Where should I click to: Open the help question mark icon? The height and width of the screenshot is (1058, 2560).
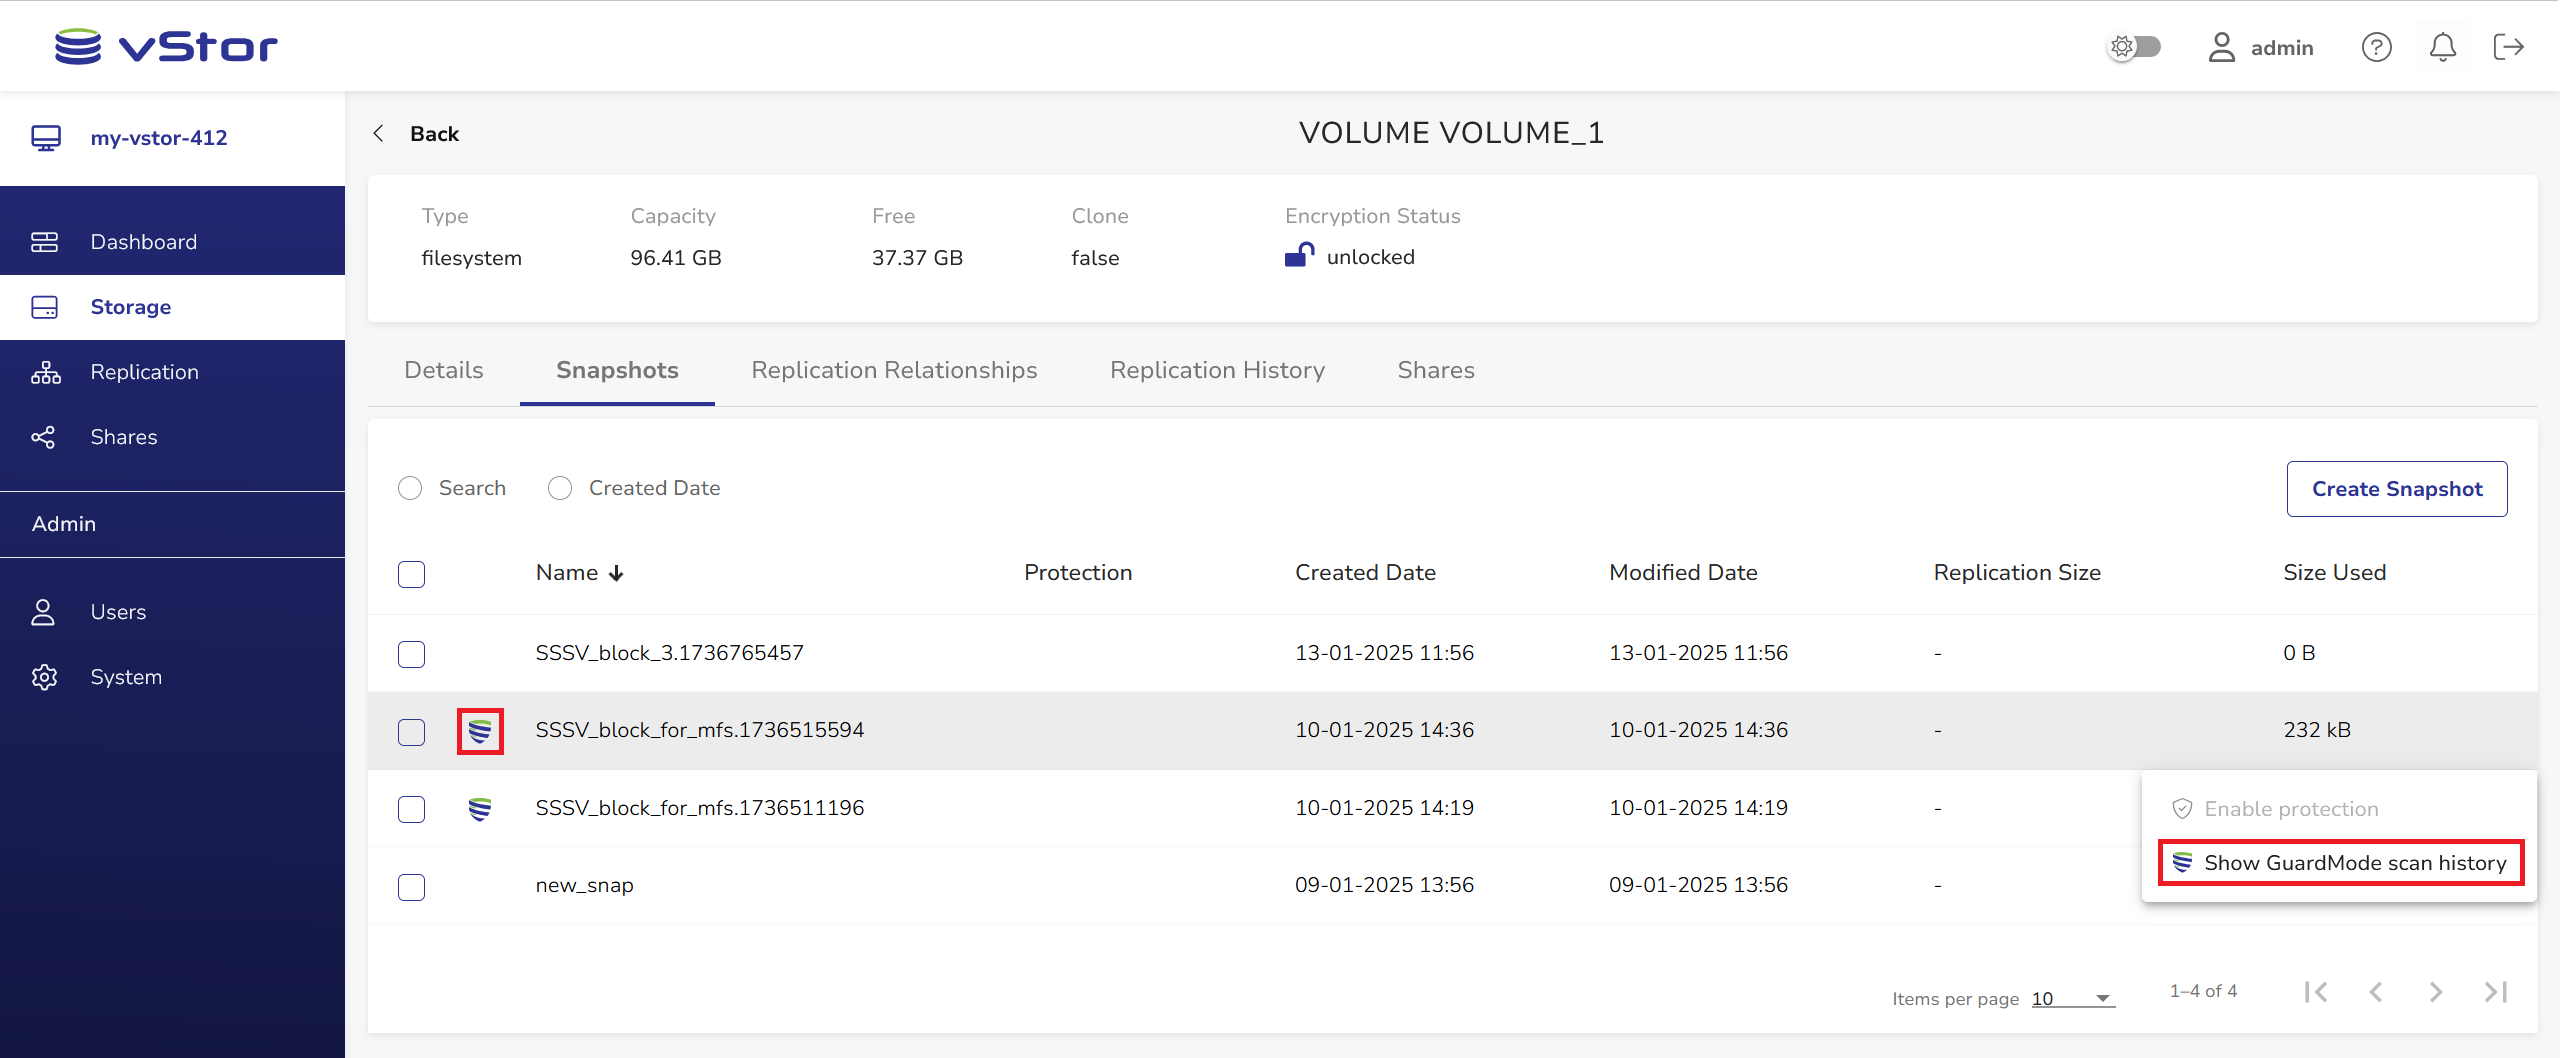coord(2376,47)
